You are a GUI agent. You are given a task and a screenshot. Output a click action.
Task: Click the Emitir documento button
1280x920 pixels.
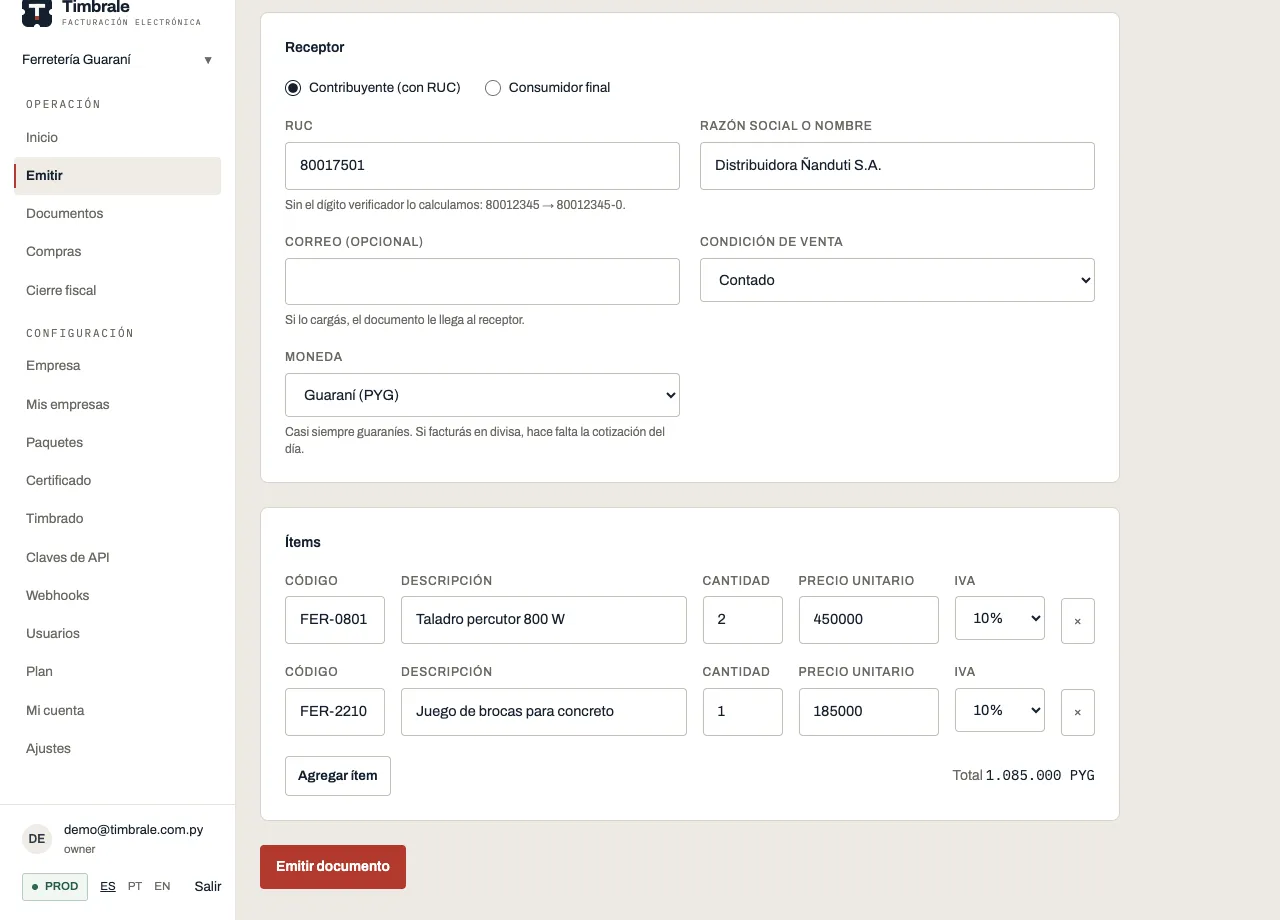coord(333,867)
